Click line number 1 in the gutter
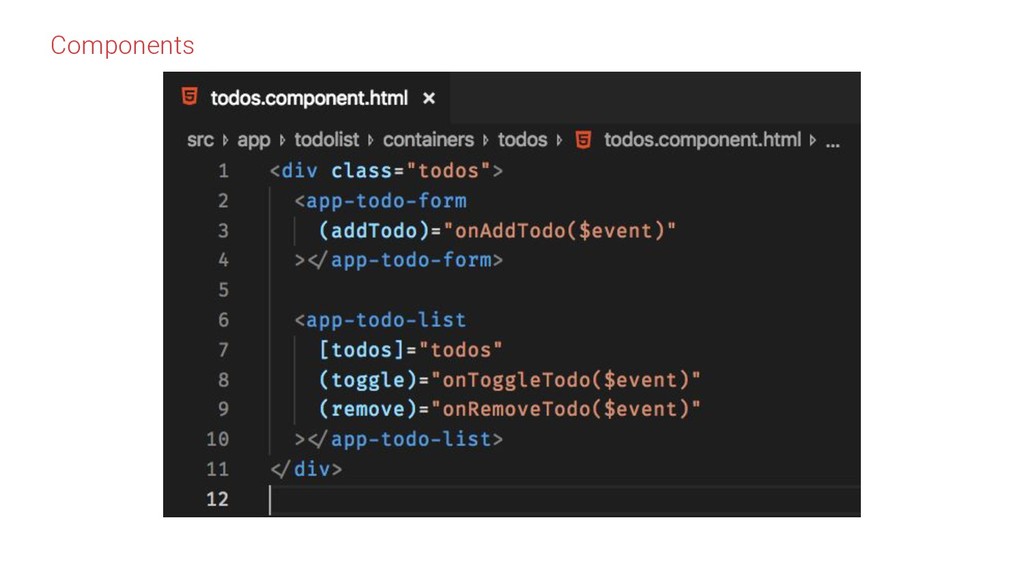This screenshot has width=1024, height=576. pyautogui.click(x=223, y=171)
